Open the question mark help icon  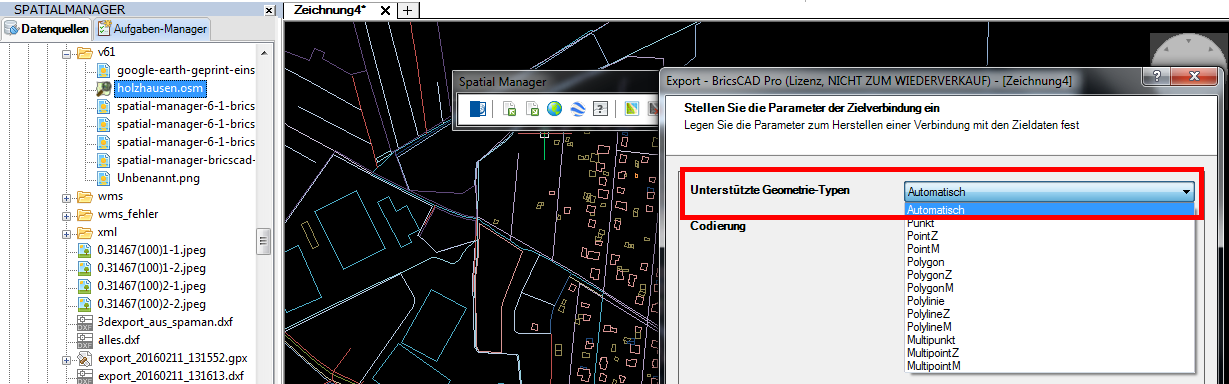[x=600, y=109]
